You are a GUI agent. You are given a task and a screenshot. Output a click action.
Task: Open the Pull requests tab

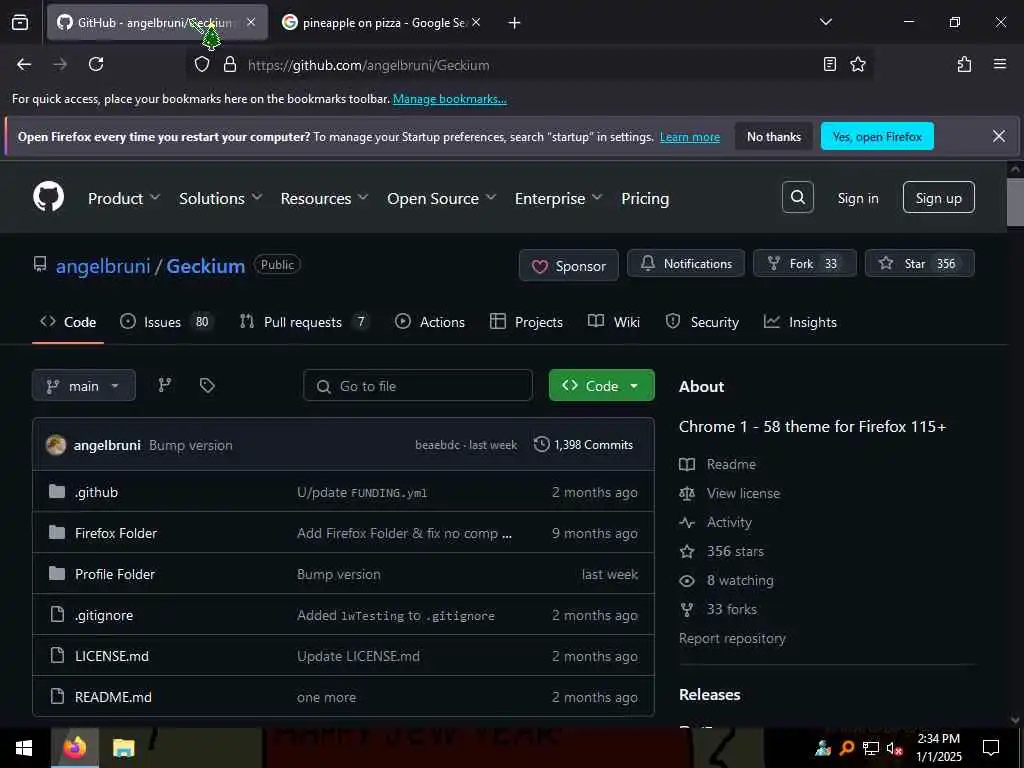tap(304, 322)
